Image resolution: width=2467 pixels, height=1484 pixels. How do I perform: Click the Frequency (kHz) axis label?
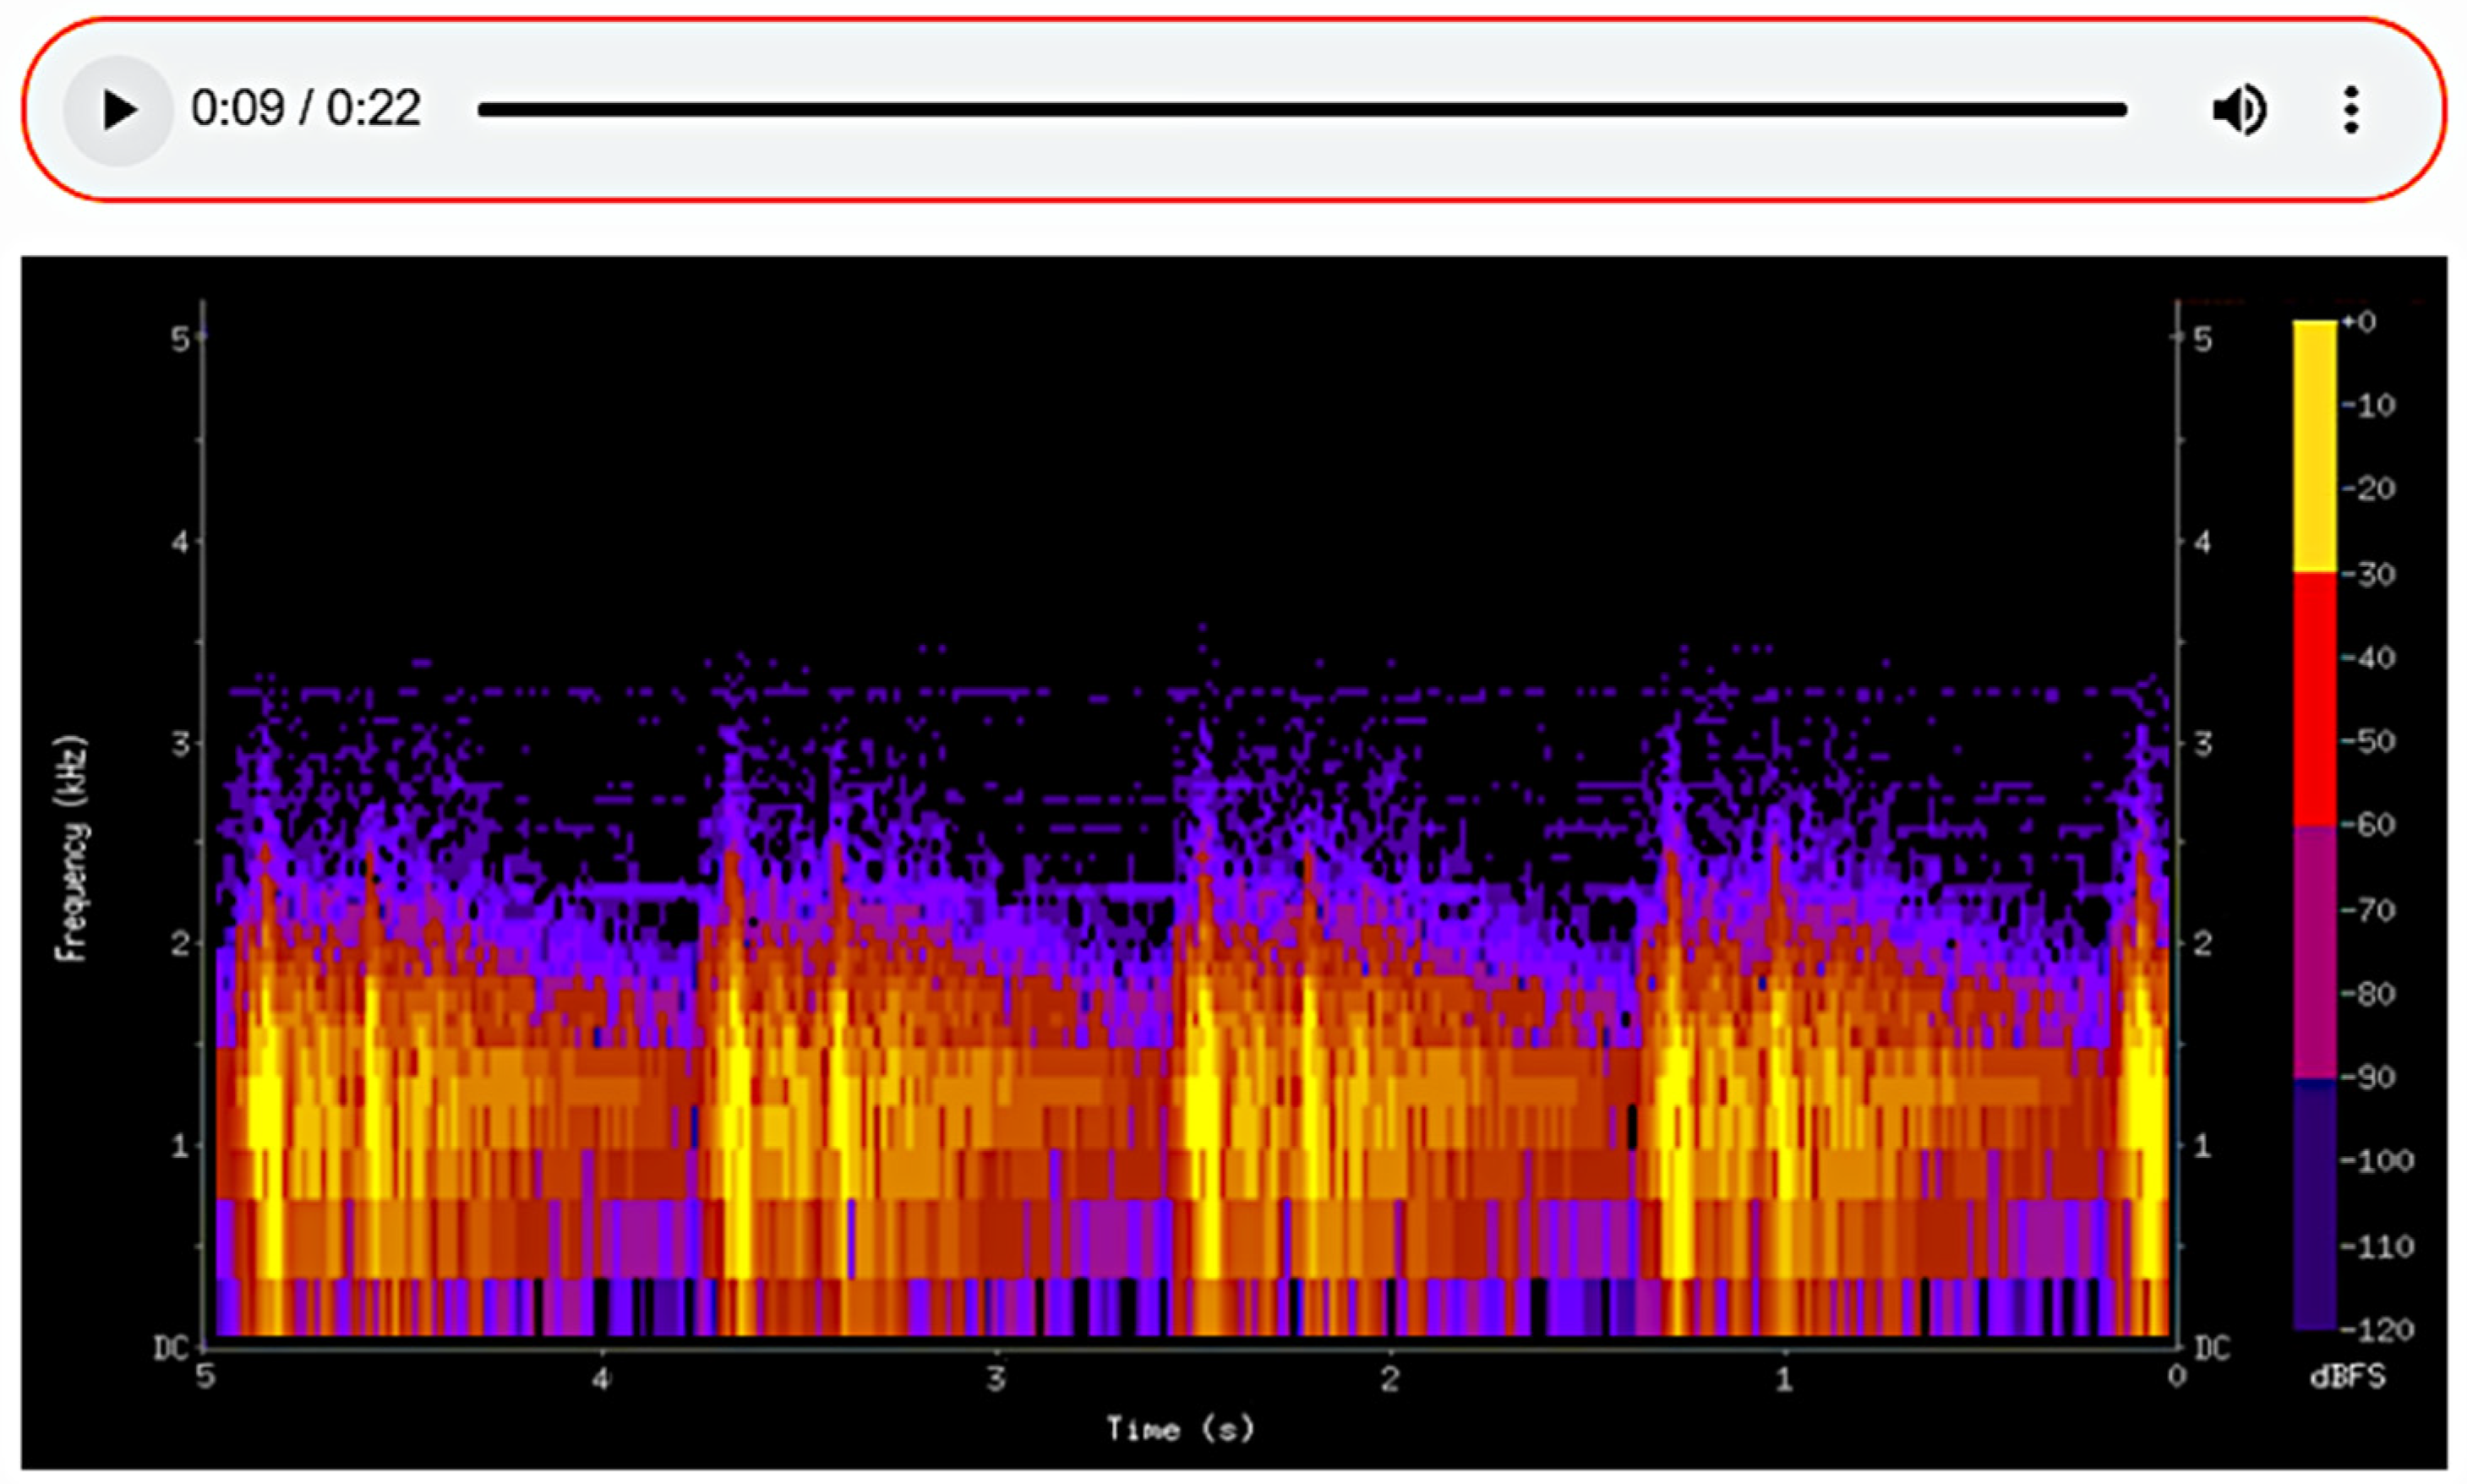tap(72, 849)
